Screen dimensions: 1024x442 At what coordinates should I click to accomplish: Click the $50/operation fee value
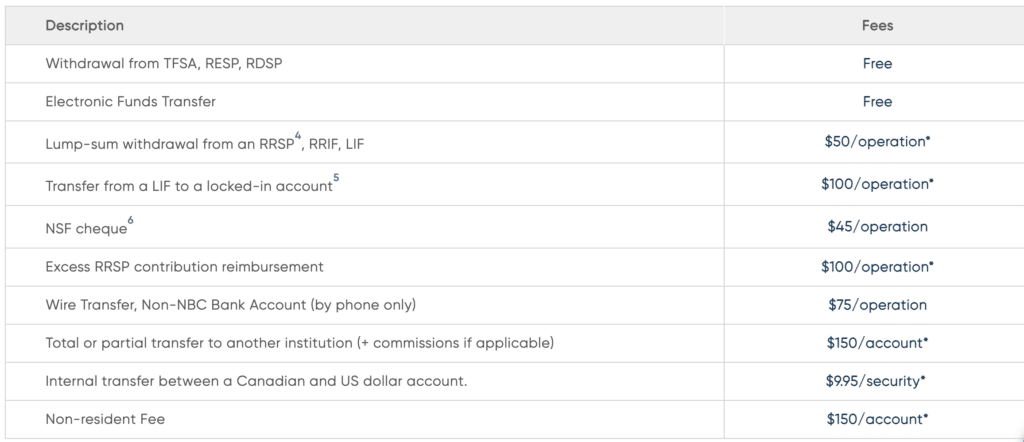pos(877,142)
